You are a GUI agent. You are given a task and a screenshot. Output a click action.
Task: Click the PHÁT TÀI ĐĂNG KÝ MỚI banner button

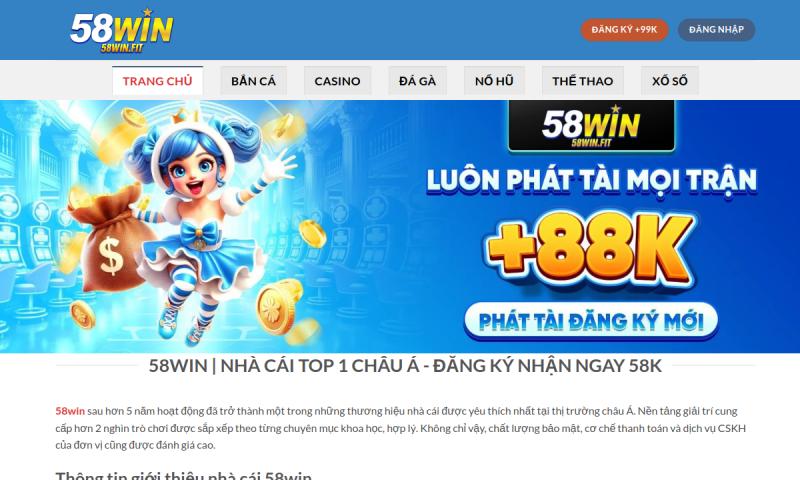[x=591, y=321]
